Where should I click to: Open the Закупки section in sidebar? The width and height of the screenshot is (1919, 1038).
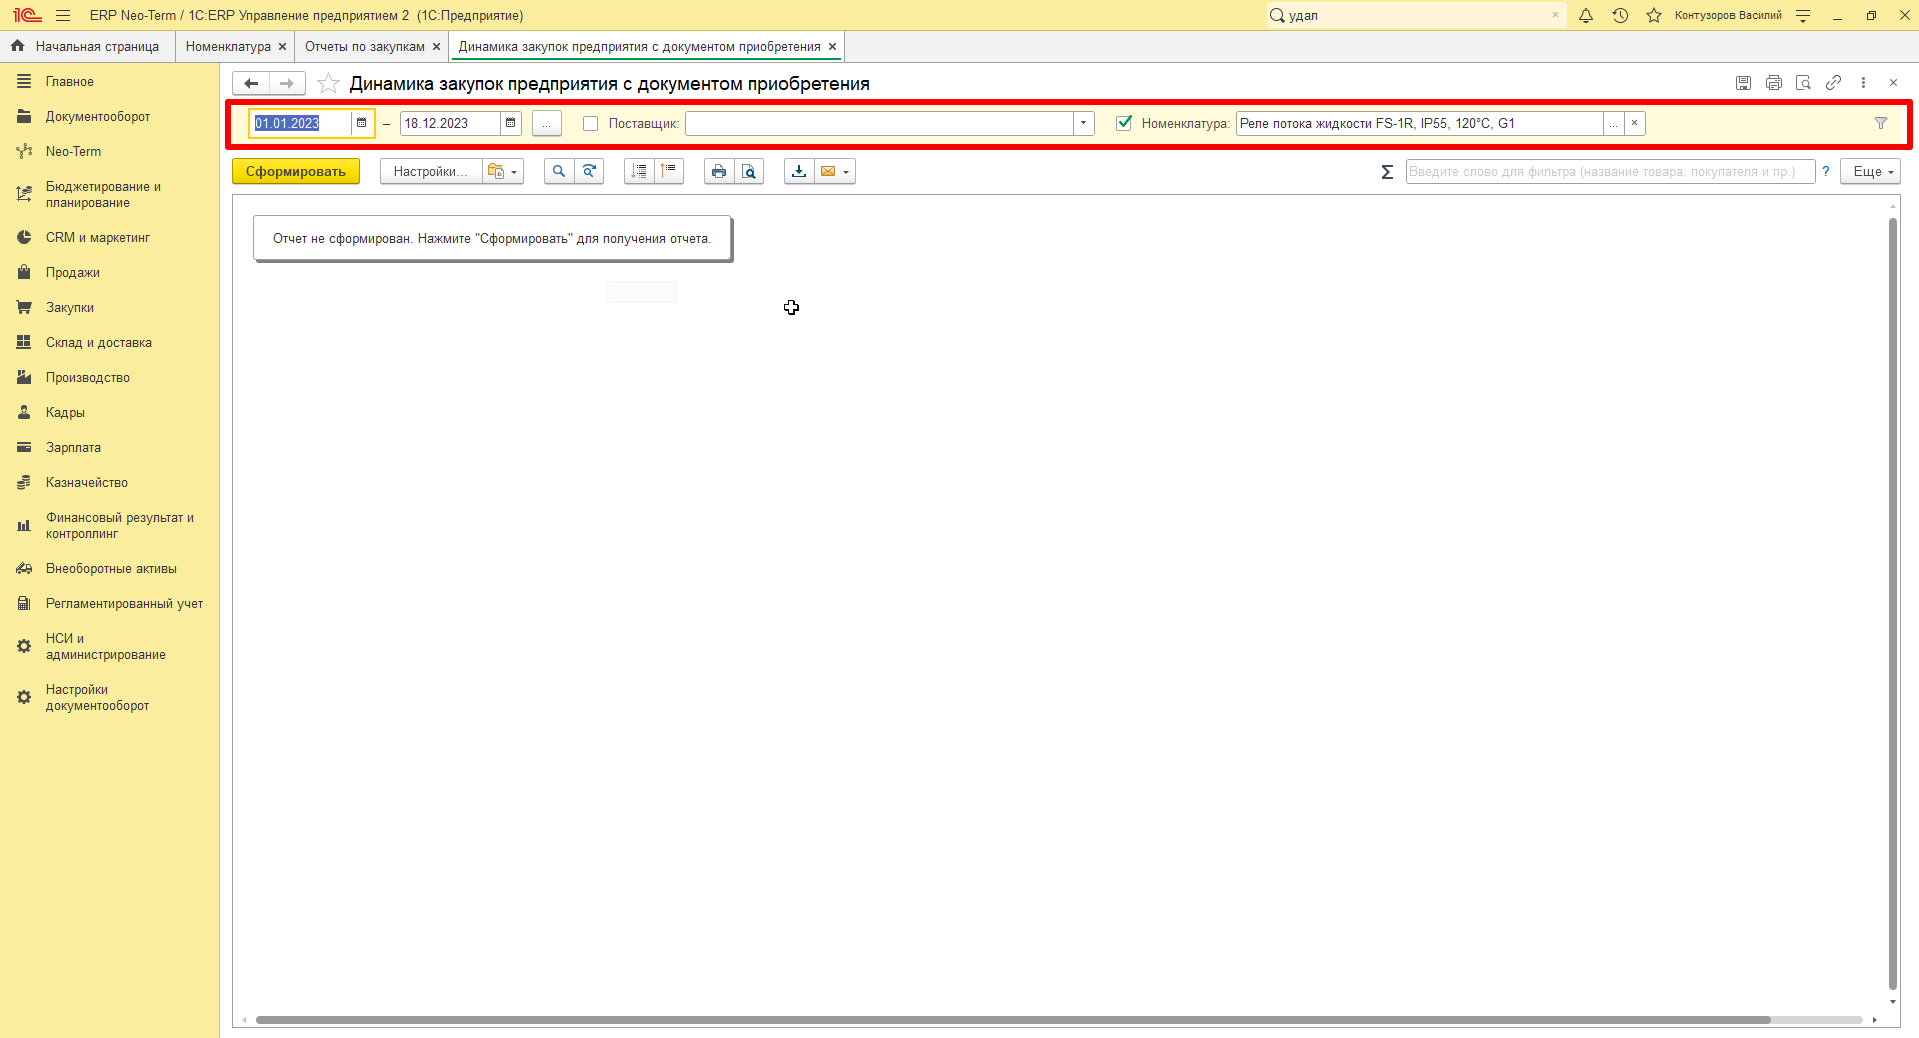70,307
